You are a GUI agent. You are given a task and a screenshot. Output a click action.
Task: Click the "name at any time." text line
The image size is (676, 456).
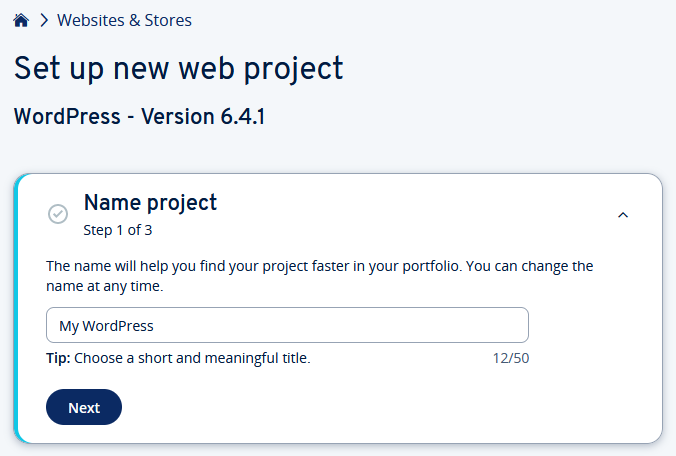coord(105,286)
